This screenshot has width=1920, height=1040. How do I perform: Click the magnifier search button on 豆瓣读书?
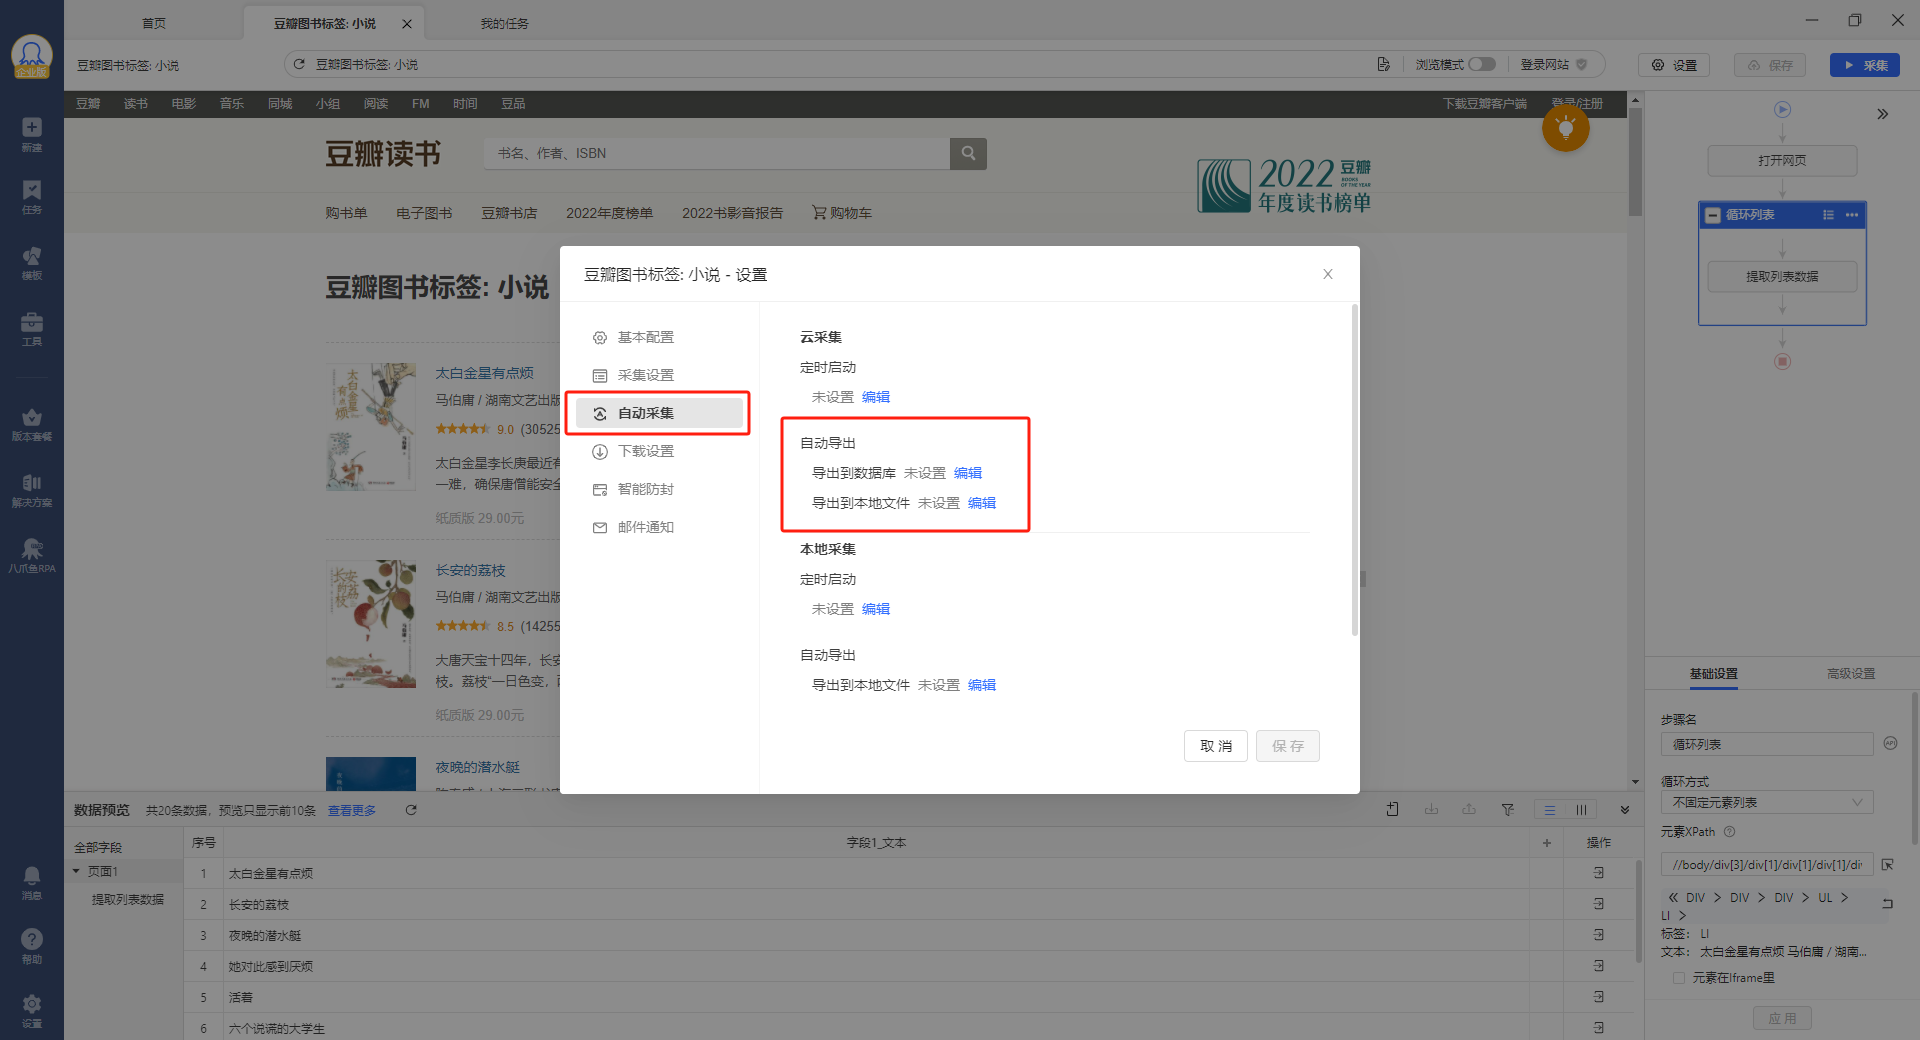(968, 153)
